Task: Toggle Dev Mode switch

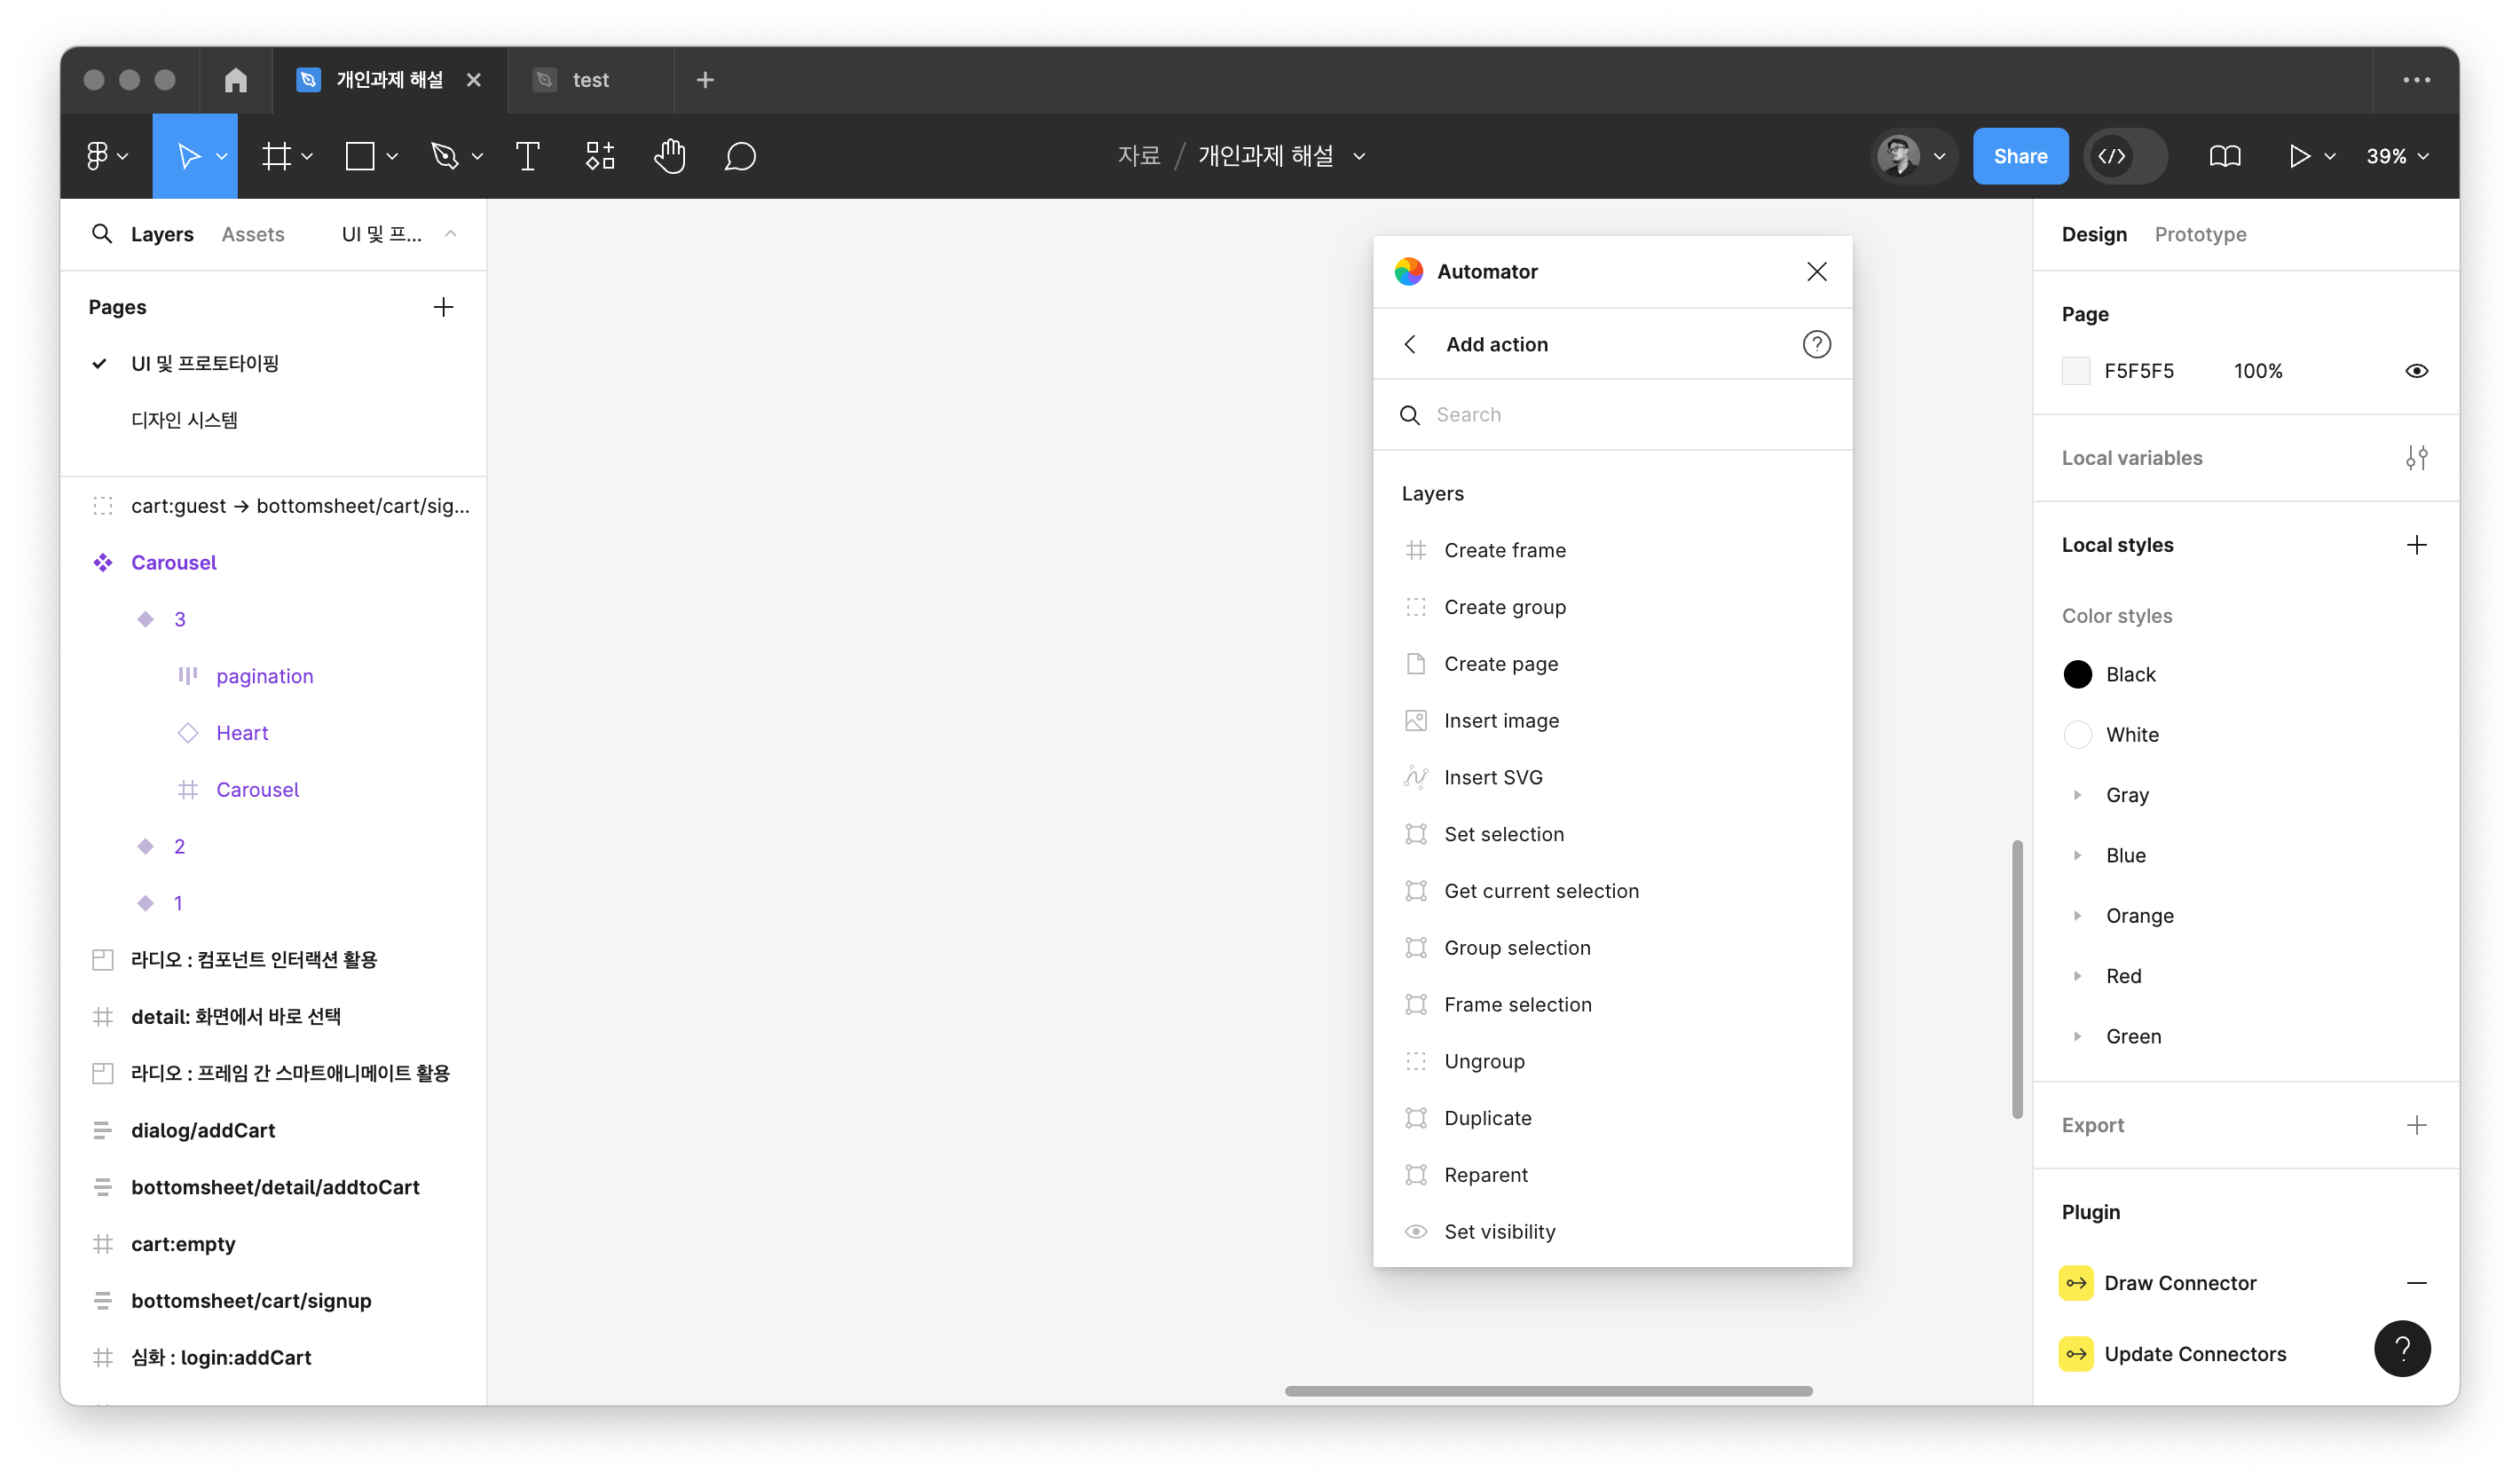Action: coord(2125,156)
